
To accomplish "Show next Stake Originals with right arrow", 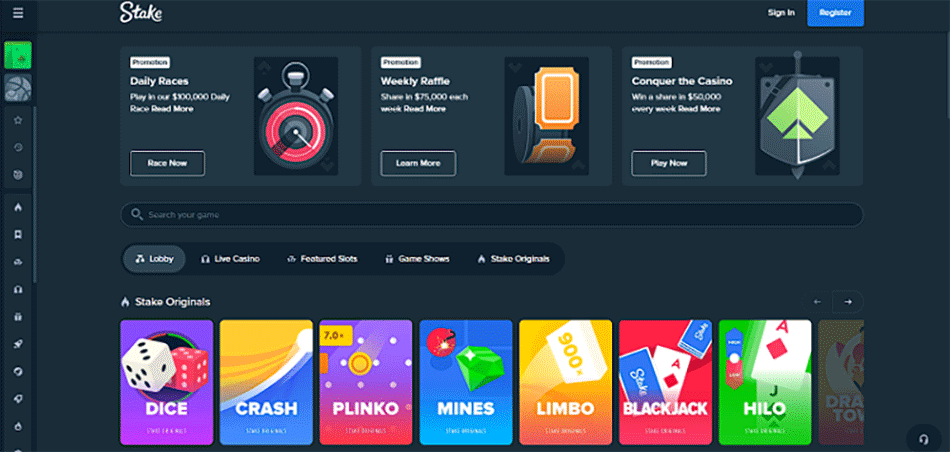I will (848, 302).
